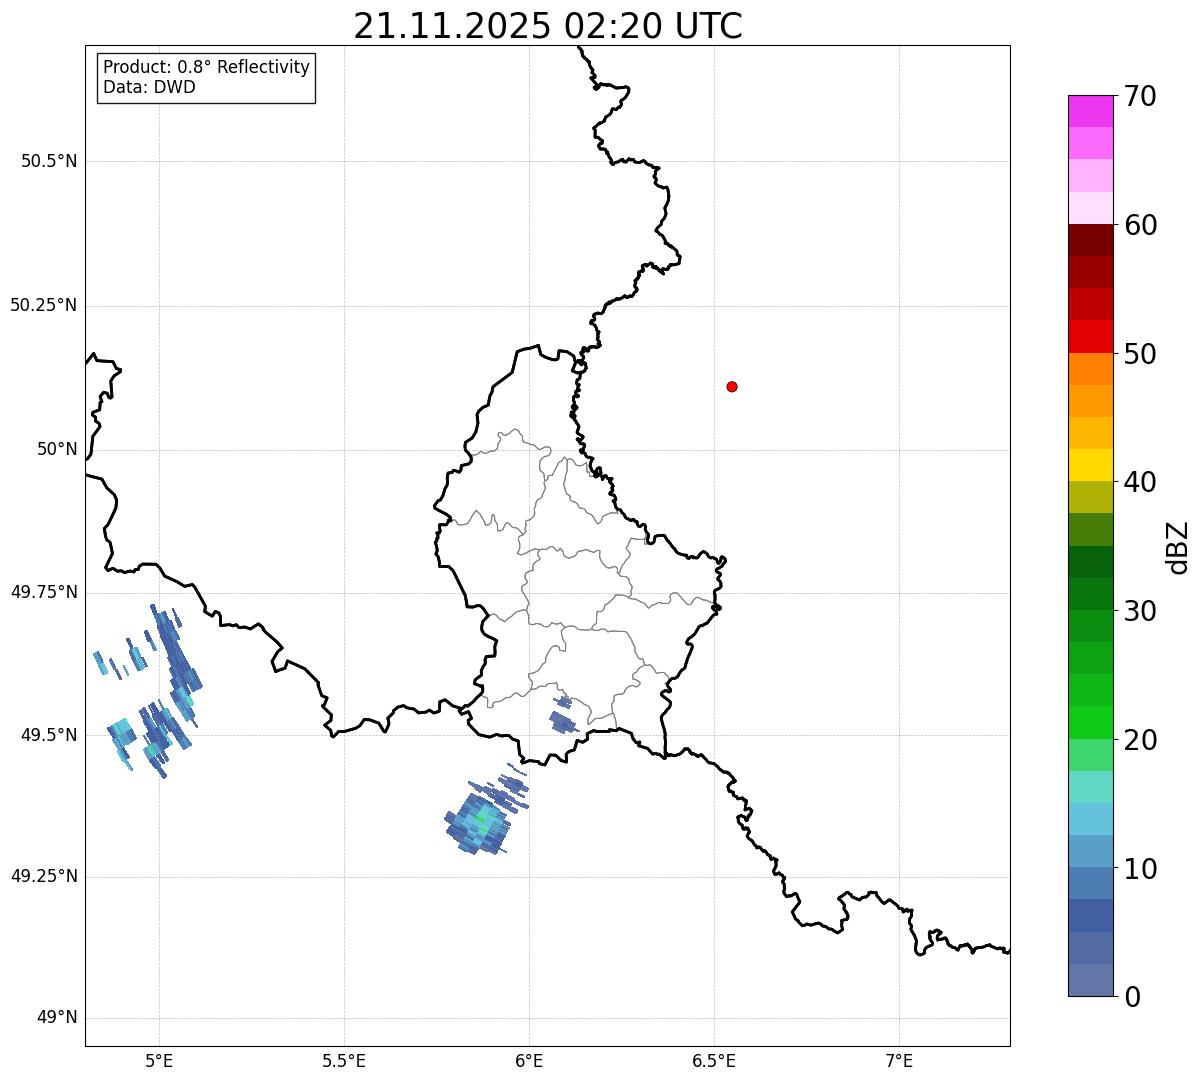Pick the olive swatch just below the 40 tick
This screenshot has width=1202, height=1081.
pyautogui.click(x=1090, y=497)
